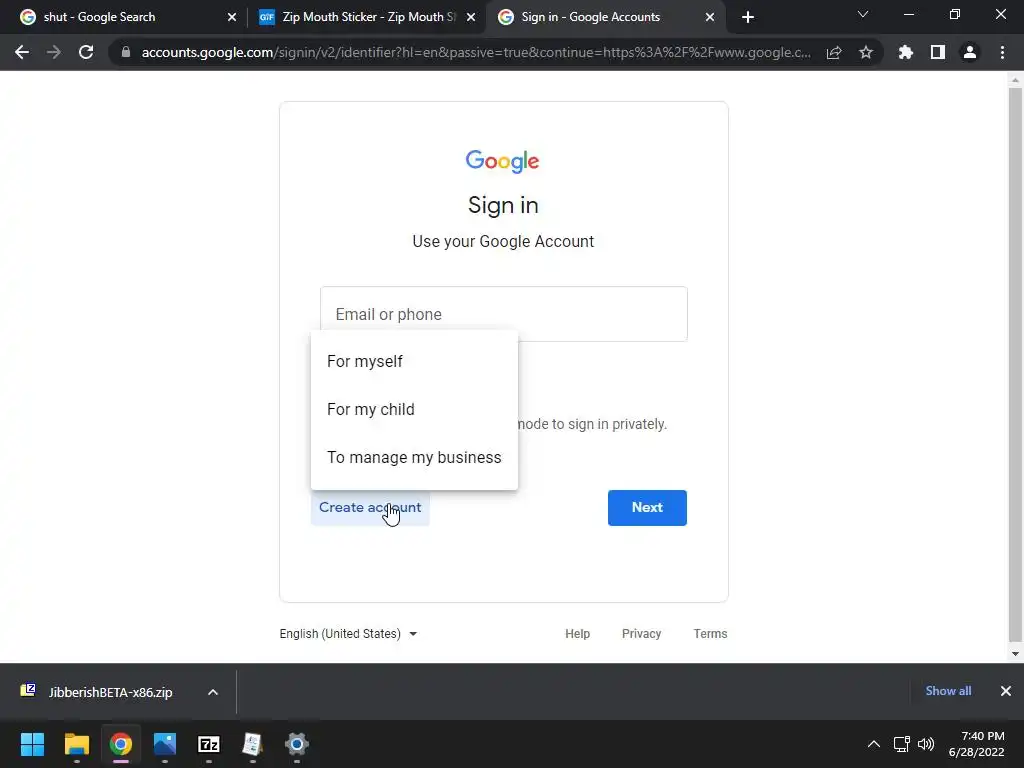Click the browser forward arrow
The width and height of the screenshot is (1024, 768).
54,52
